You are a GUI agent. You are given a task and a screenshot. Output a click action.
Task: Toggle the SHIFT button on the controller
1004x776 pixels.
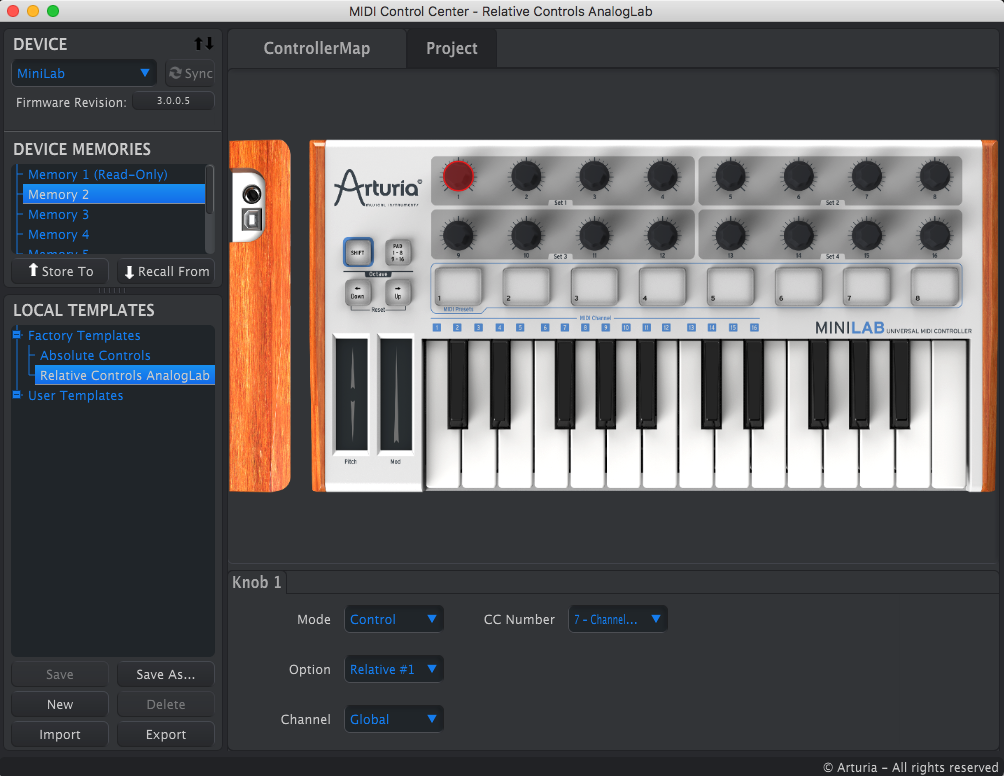click(358, 252)
